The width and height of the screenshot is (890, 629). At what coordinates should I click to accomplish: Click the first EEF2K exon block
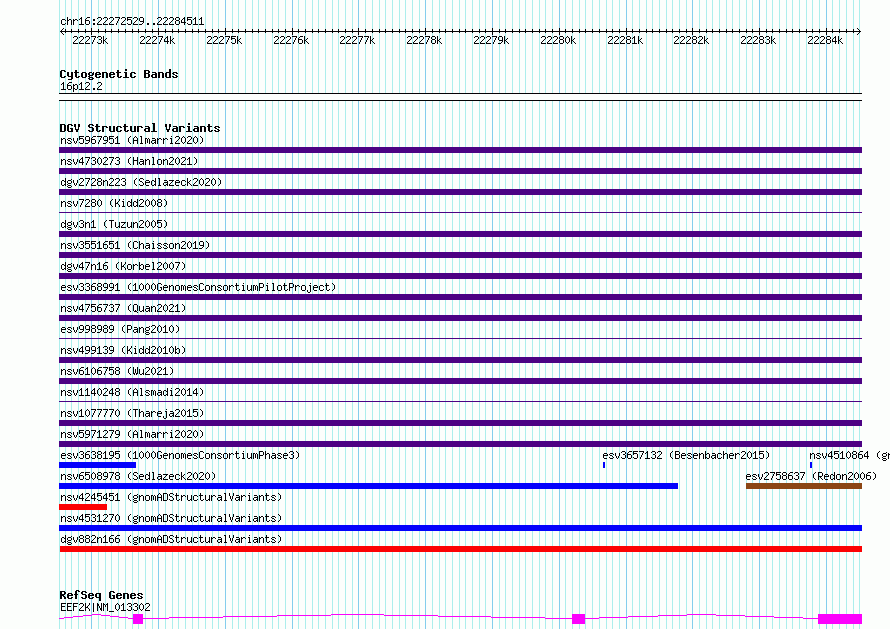click(138, 619)
